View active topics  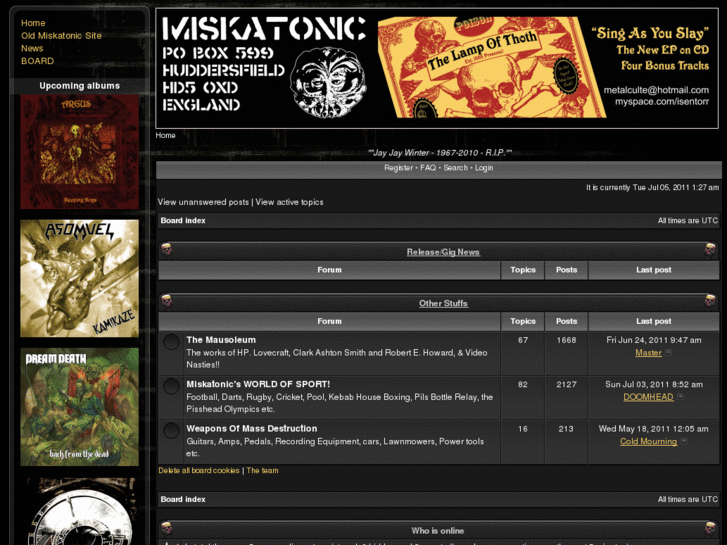[289, 202]
